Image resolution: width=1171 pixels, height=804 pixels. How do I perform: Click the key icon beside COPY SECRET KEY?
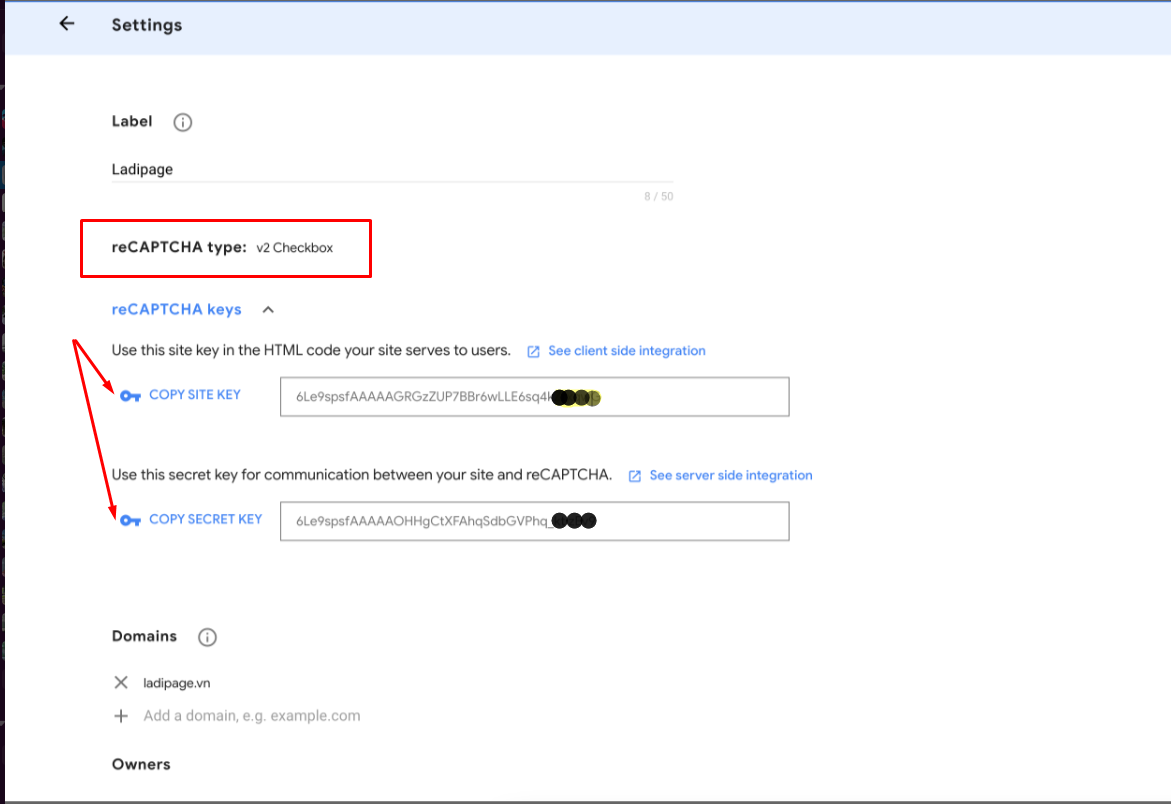point(130,520)
